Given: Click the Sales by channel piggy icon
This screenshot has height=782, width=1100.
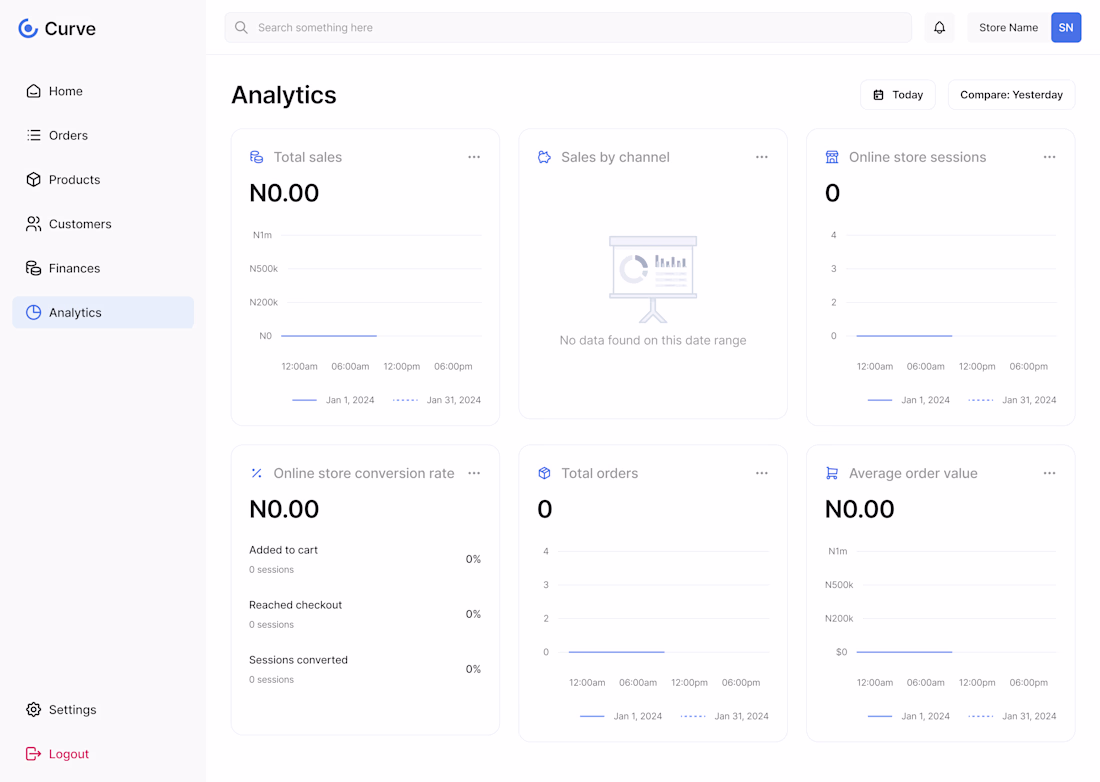Looking at the screenshot, I should pyautogui.click(x=544, y=157).
